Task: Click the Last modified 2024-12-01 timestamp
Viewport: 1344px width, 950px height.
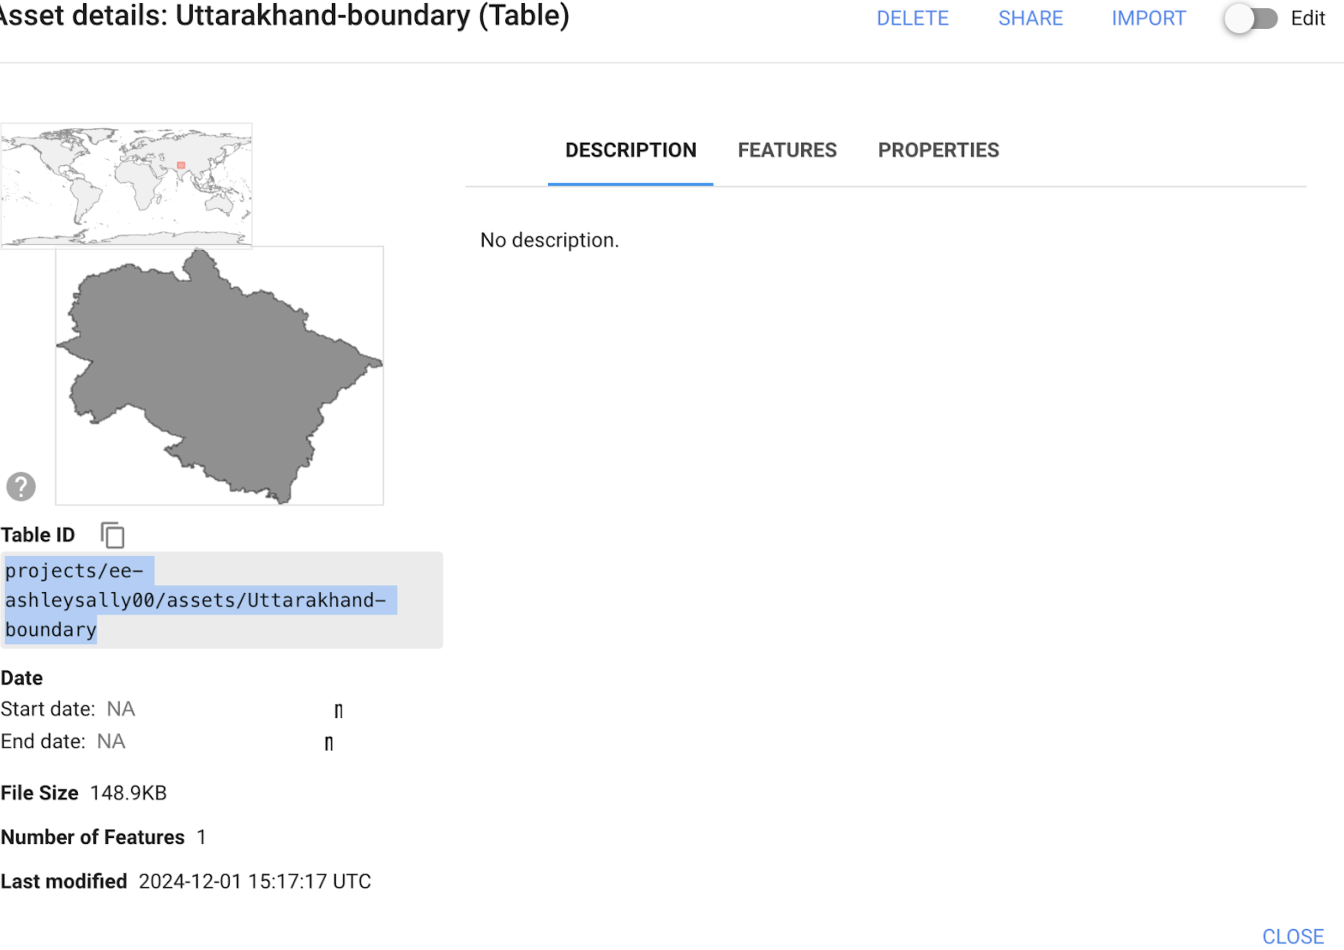Action: (x=255, y=881)
